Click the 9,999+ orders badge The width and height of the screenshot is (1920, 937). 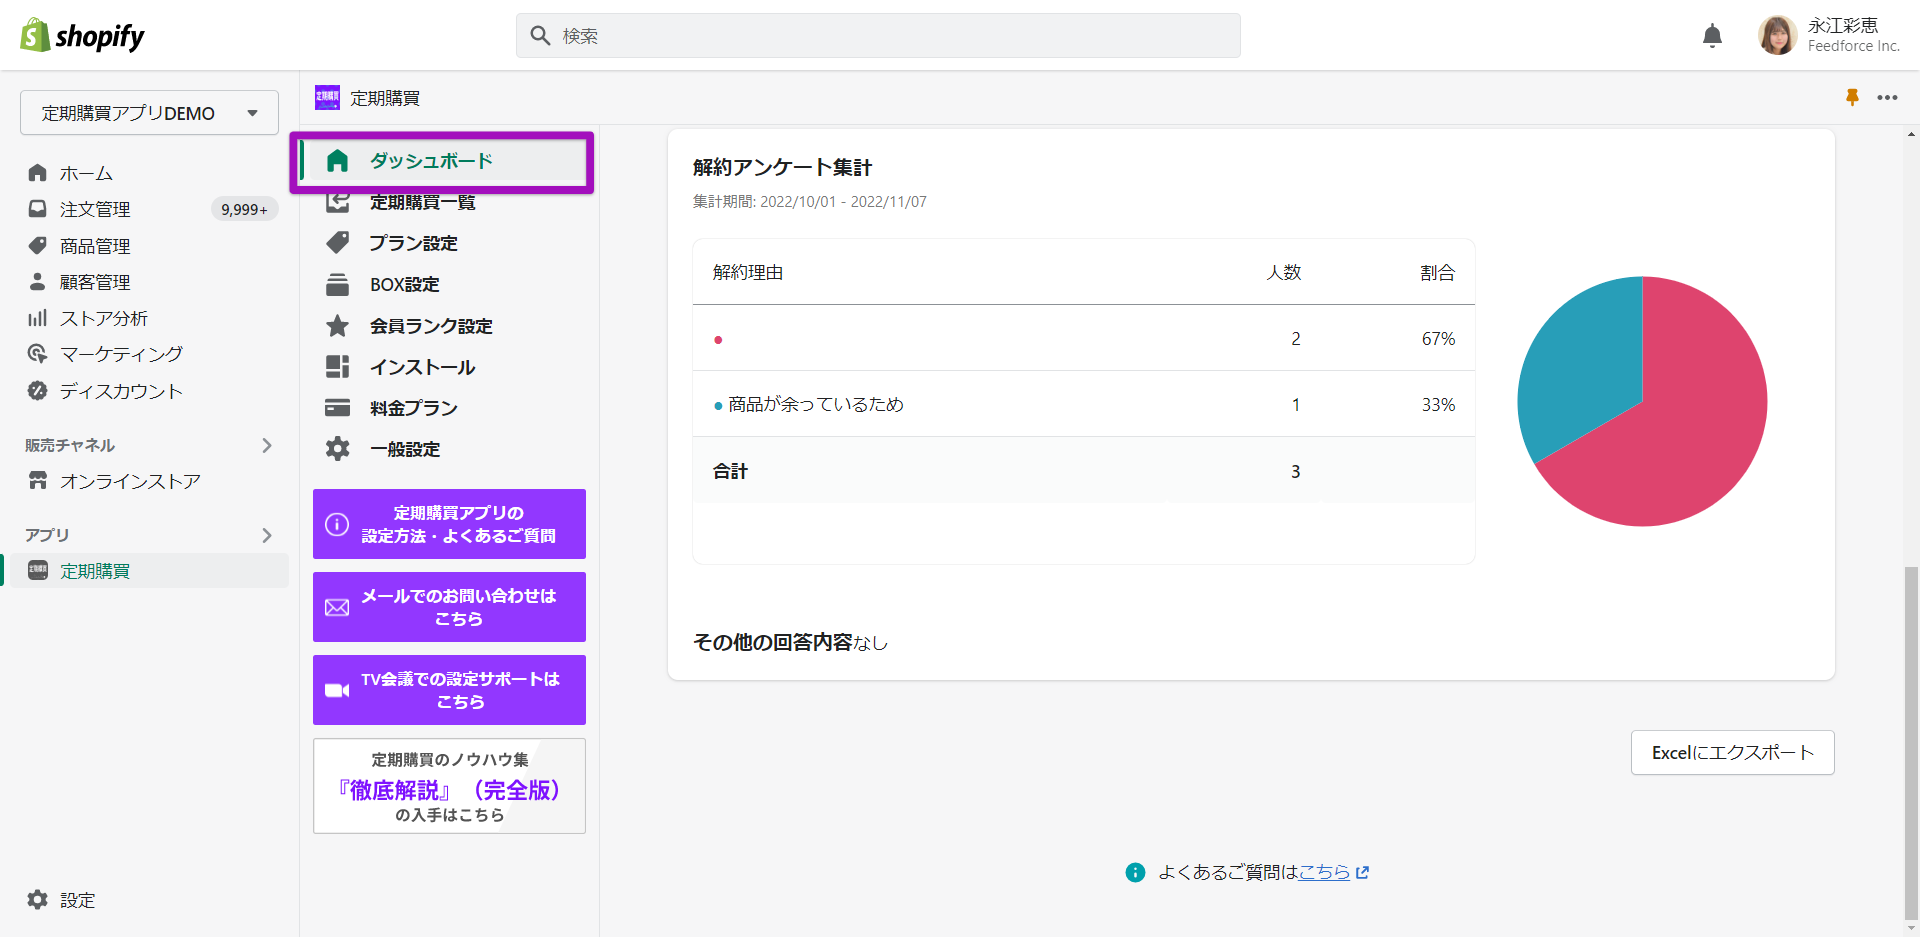pyautogui.click(x=244, y=209)
